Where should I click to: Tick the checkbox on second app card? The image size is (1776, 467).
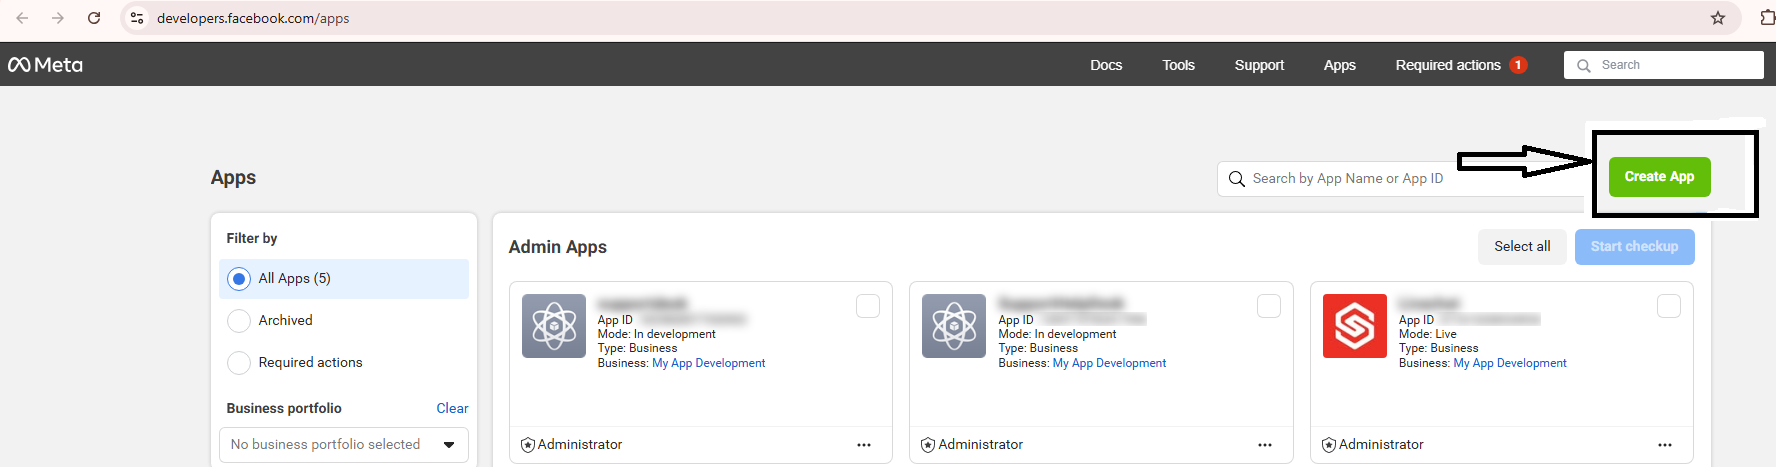[x=1269, y=306]
